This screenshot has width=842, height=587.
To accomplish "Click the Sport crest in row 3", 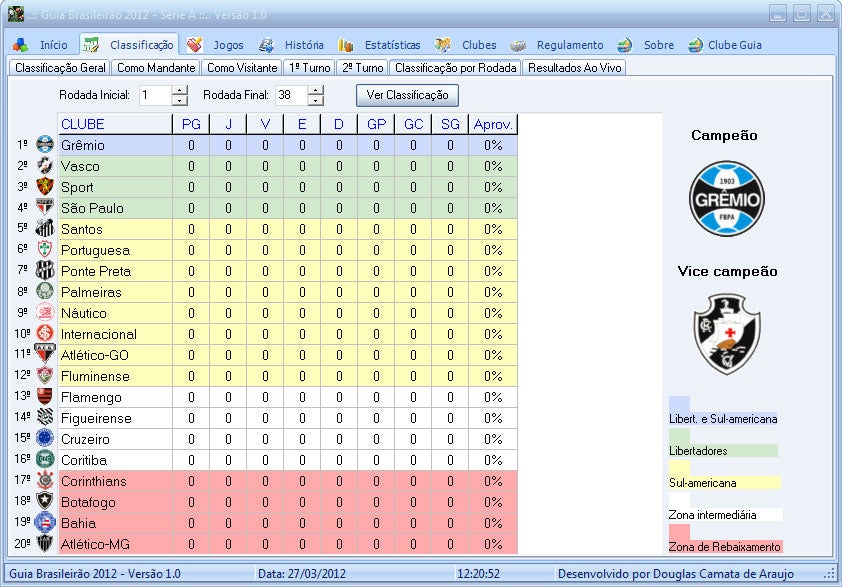I will coord(45,186).
